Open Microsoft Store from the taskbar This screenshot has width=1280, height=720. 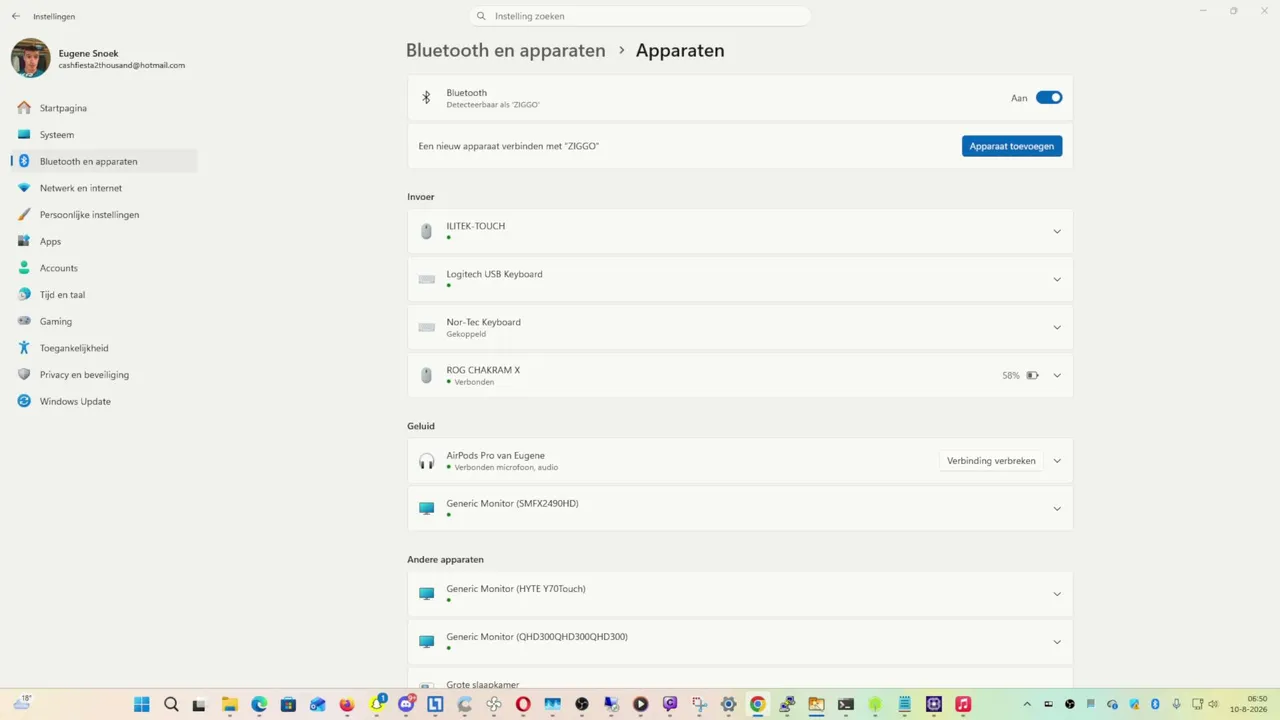[288, 704]
